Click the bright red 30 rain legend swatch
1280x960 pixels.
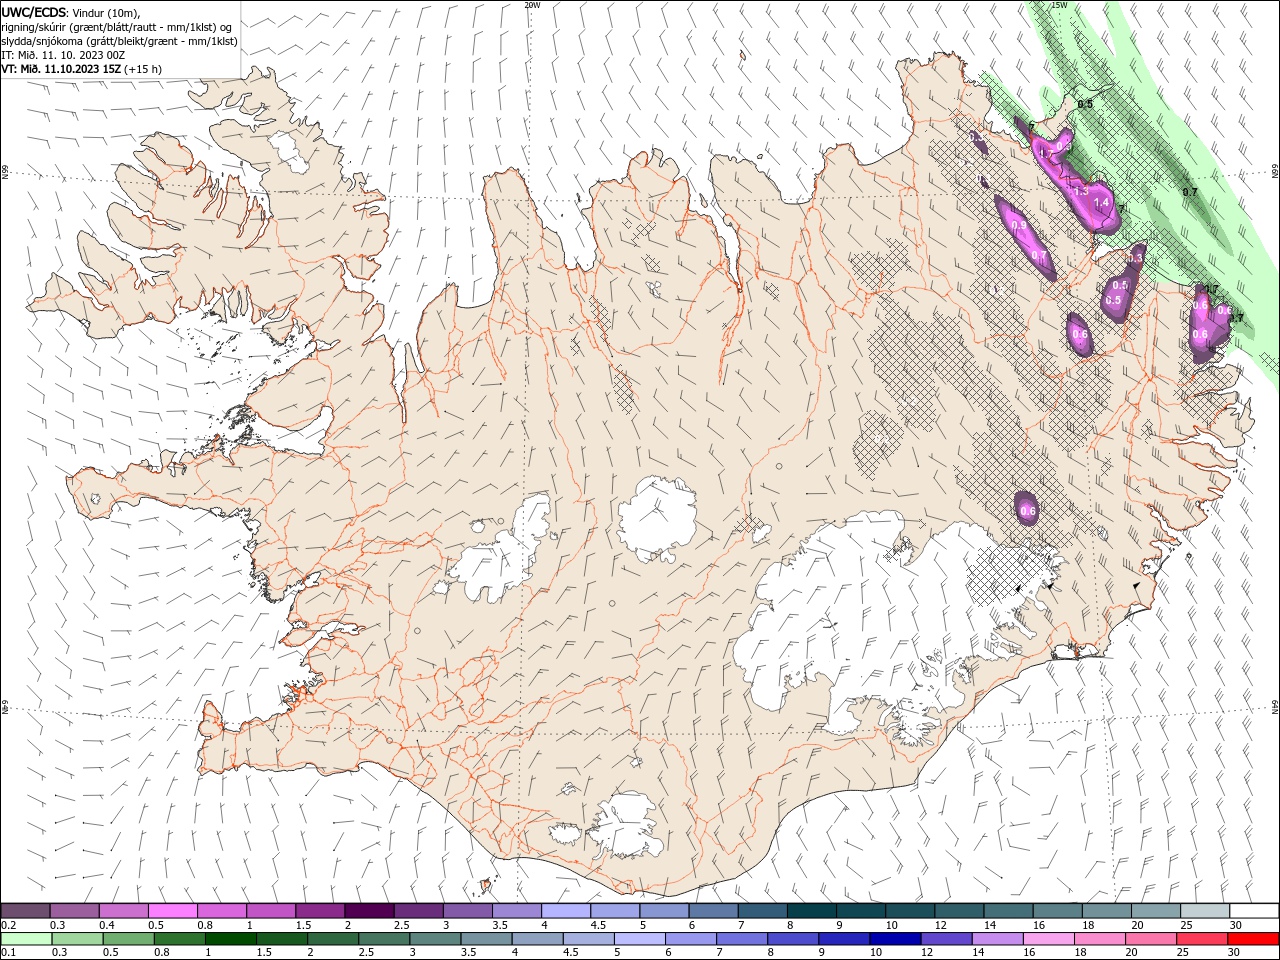pyautogui.click(x=1253, y=939)
